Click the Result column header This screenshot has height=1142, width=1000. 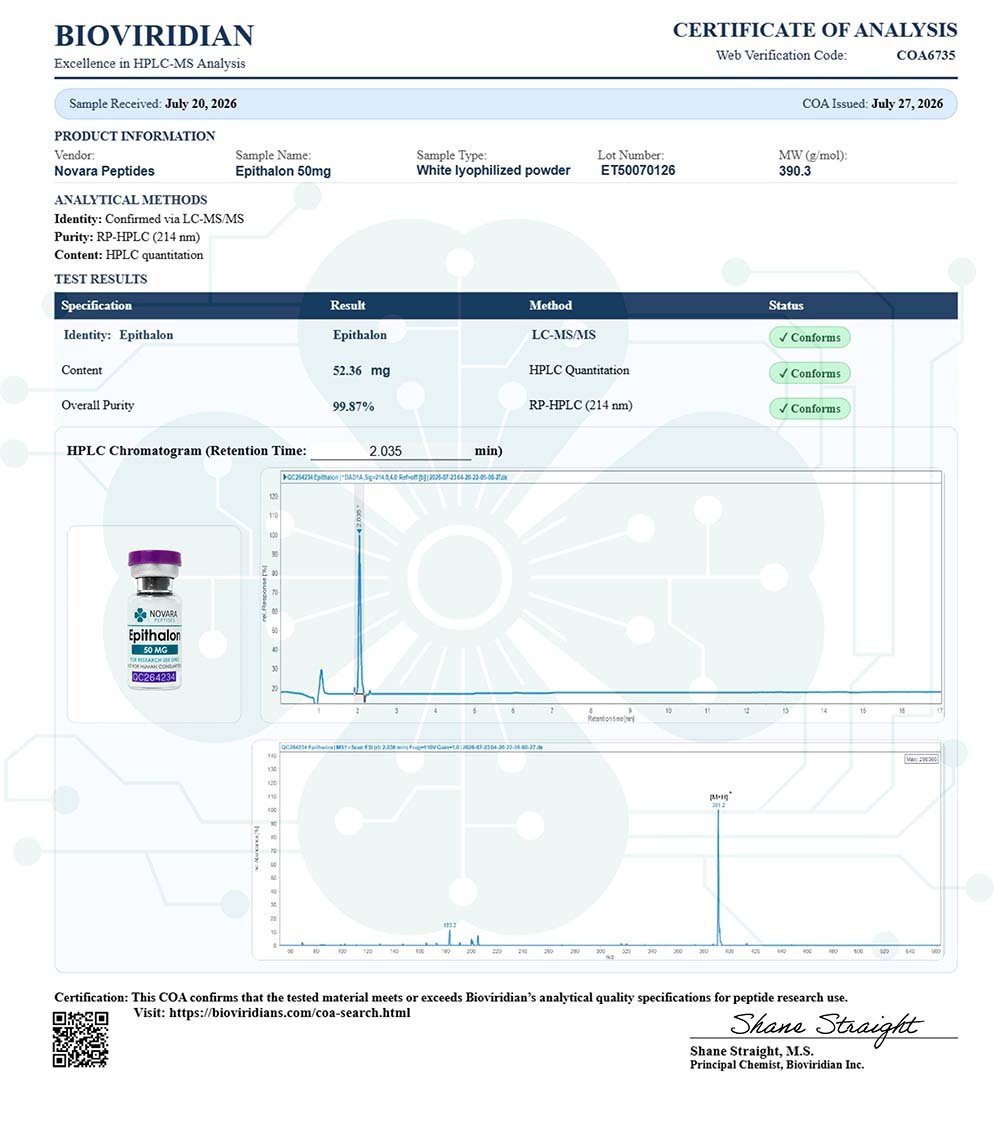(x=347, y=305)
